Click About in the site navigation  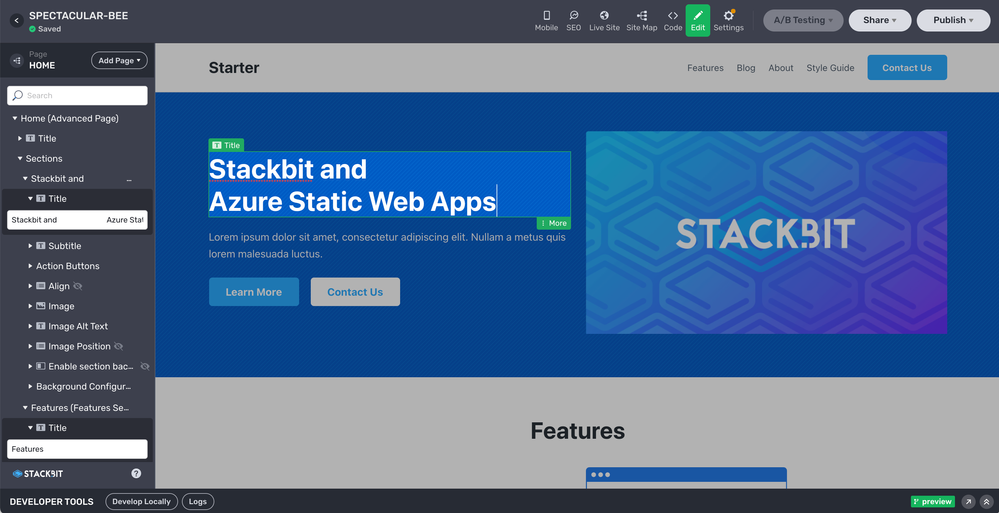[x=780, y=68]
